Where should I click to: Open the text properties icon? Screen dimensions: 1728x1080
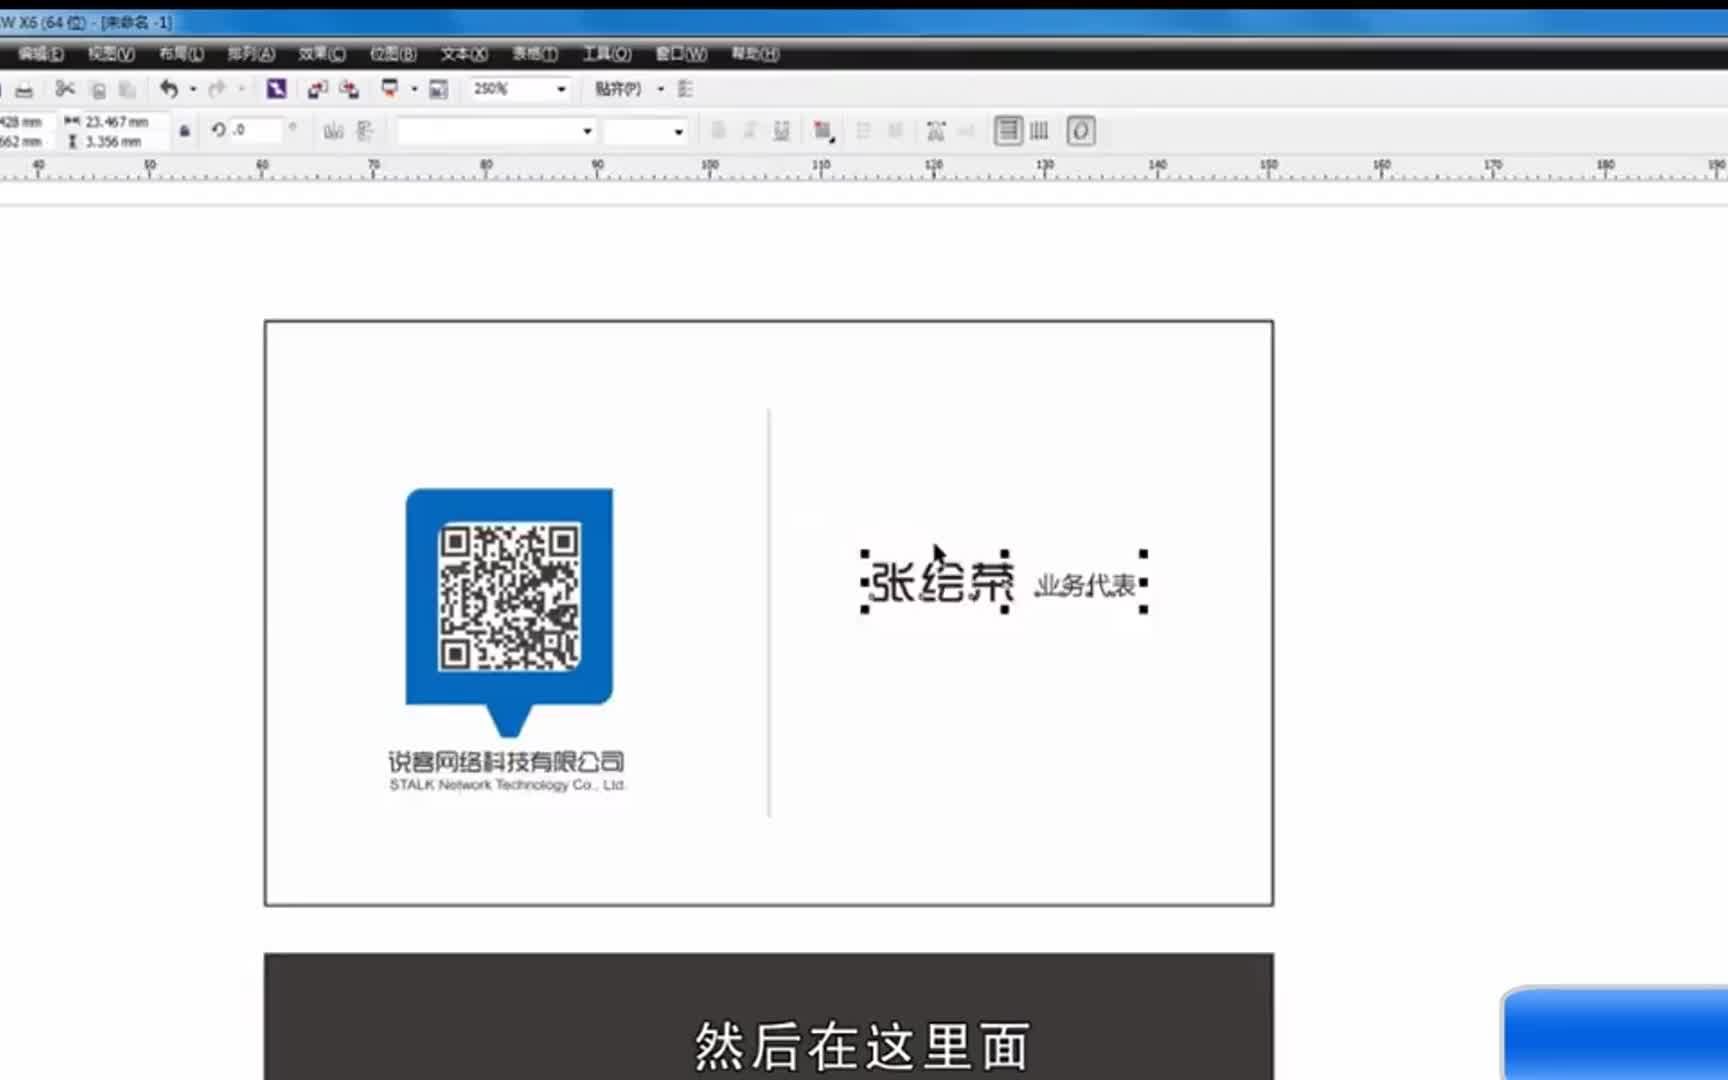click(x=936, y=131)
